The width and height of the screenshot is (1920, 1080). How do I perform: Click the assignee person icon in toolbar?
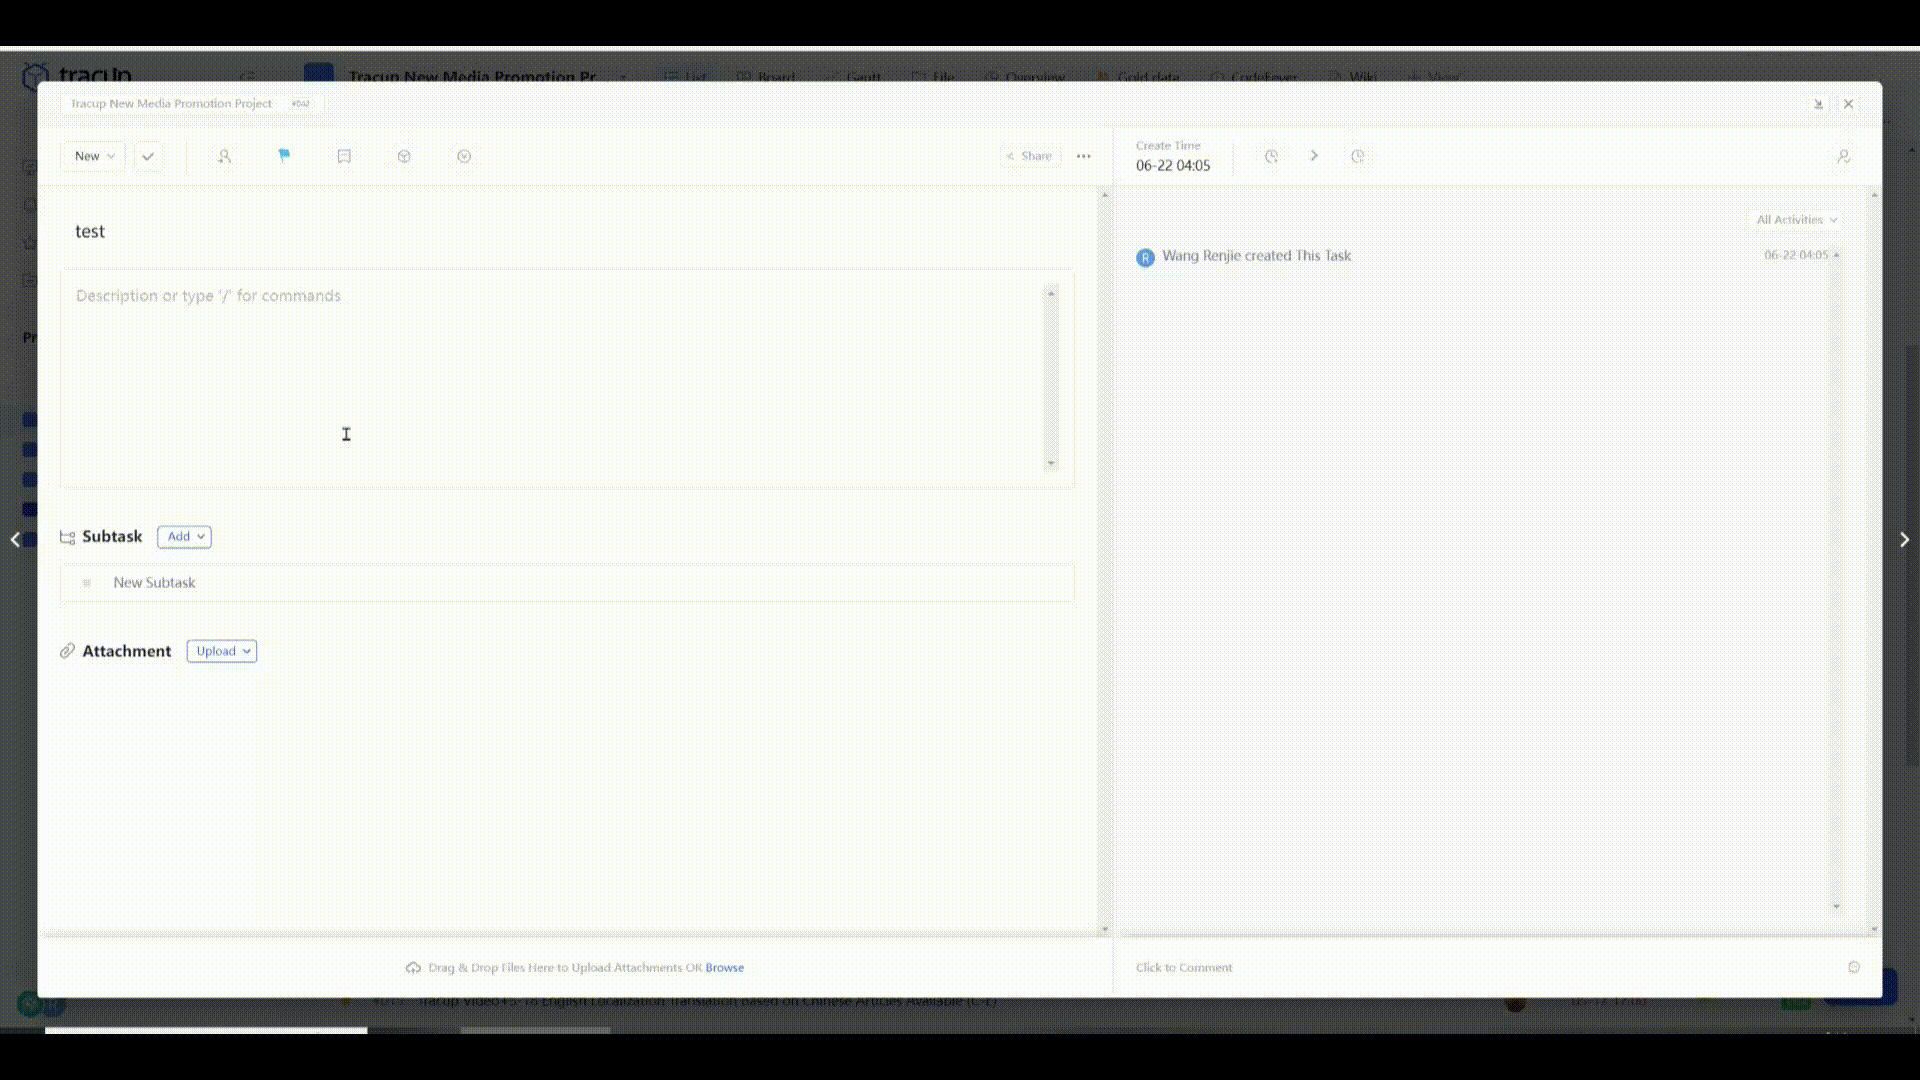point(224,156)
